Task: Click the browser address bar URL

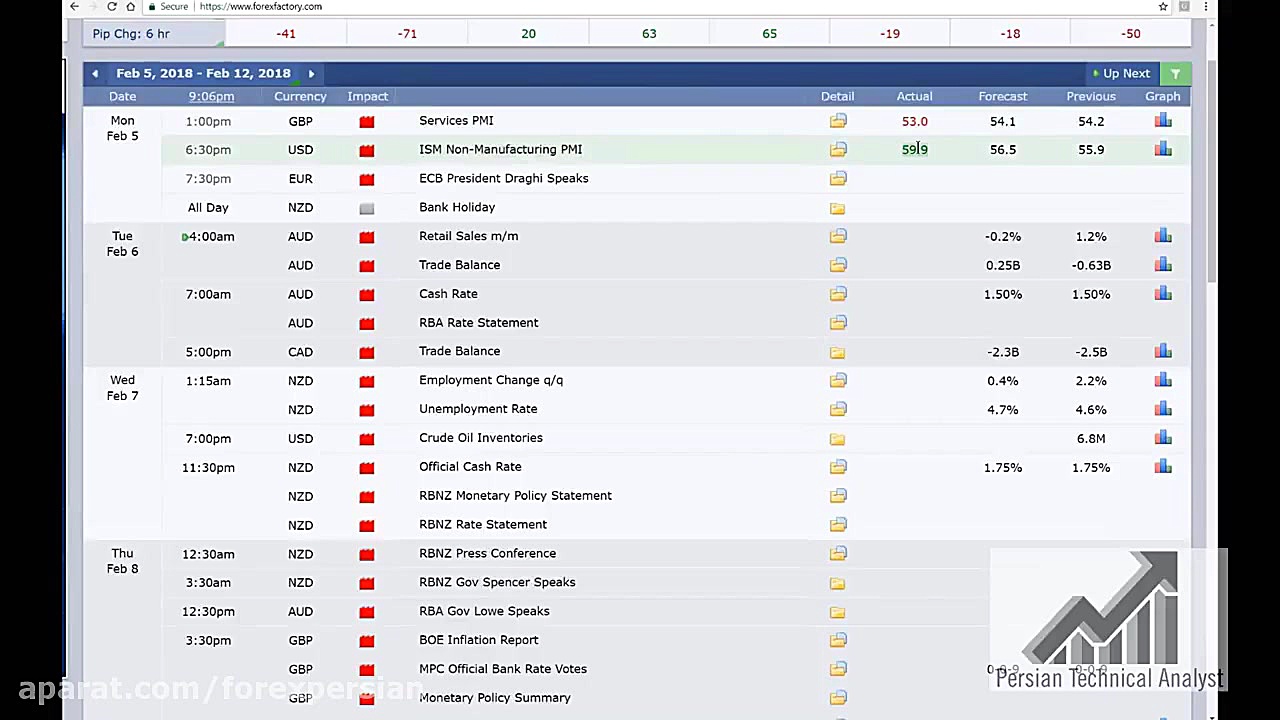Action: pyautogui.click(x=260, y=7)
